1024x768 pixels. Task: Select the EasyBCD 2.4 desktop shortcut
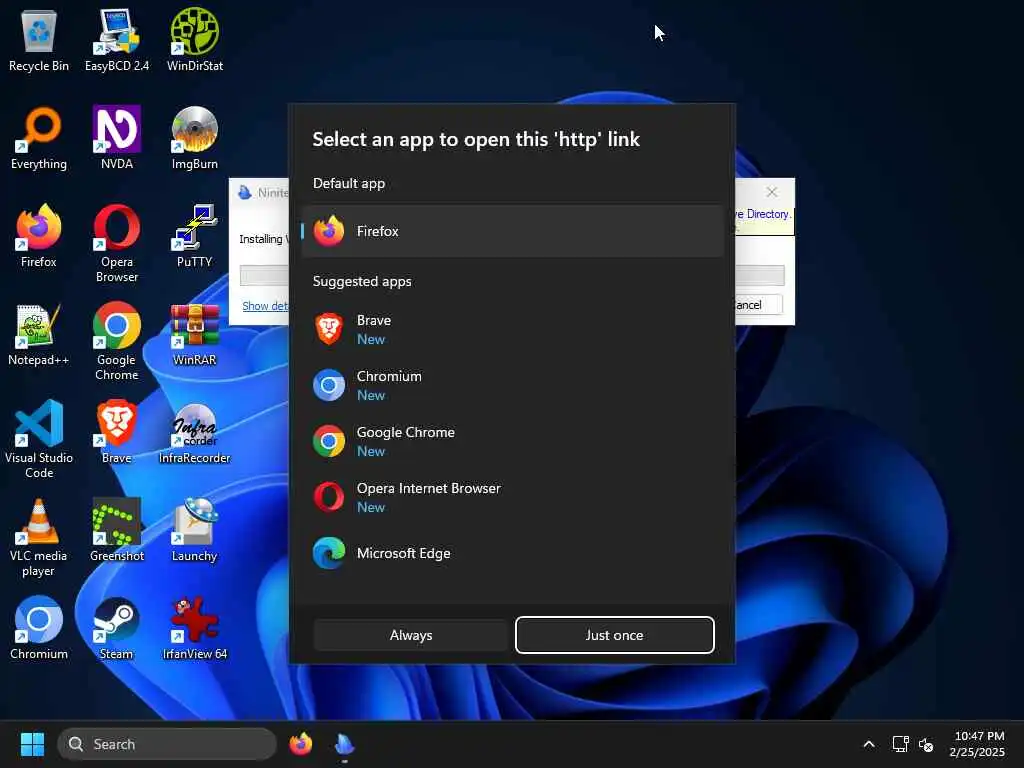pos(117,40)
